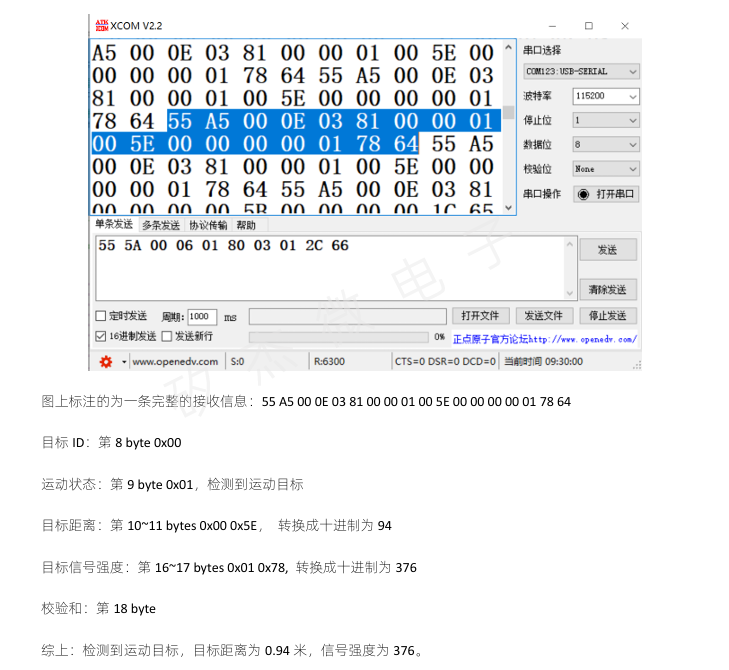Click the receive area scrollbar thumb
The height and width of the screenshot is (670, 729).
point(509,113)
